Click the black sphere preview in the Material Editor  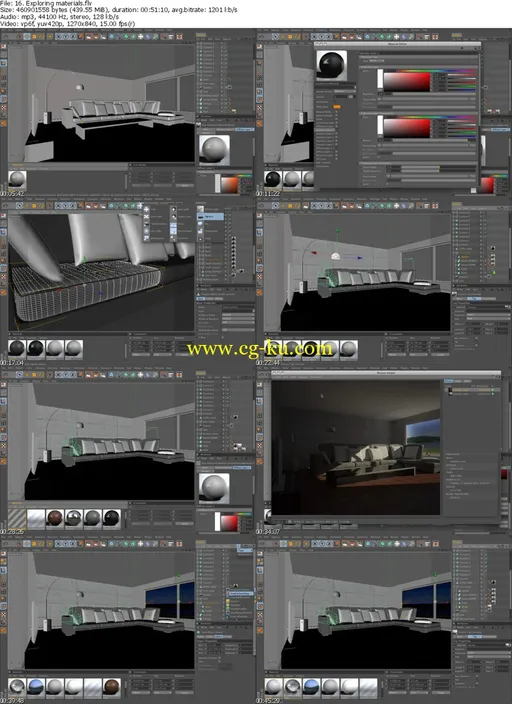331,66
